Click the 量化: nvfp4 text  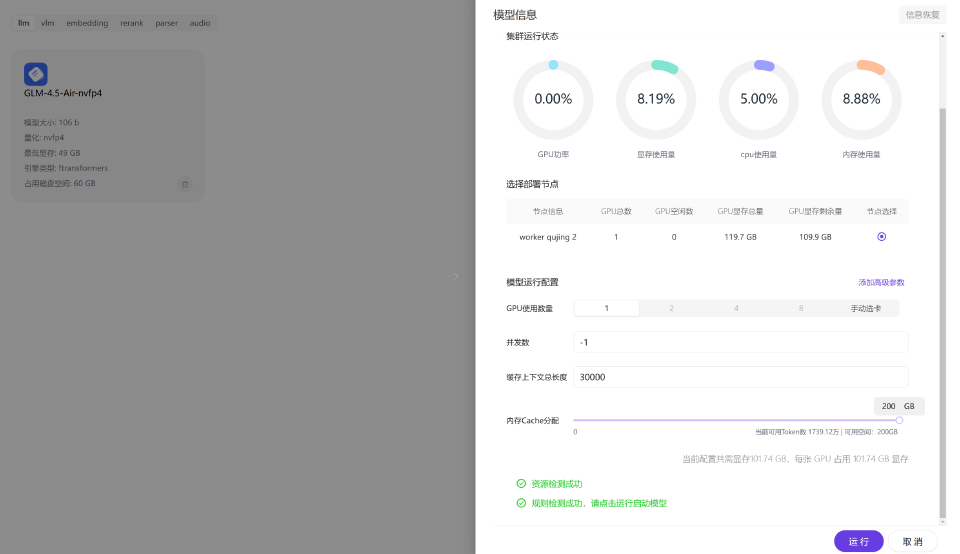coord(44,138)
